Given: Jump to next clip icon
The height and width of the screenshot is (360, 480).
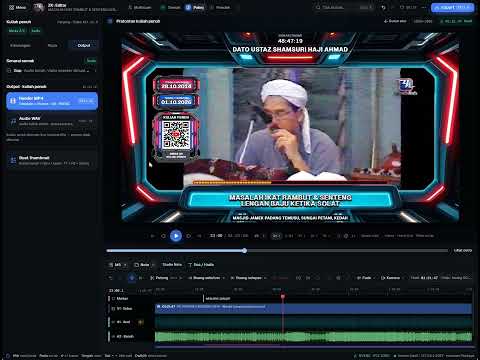Looking at the screenshot, I should pos(199,236).
